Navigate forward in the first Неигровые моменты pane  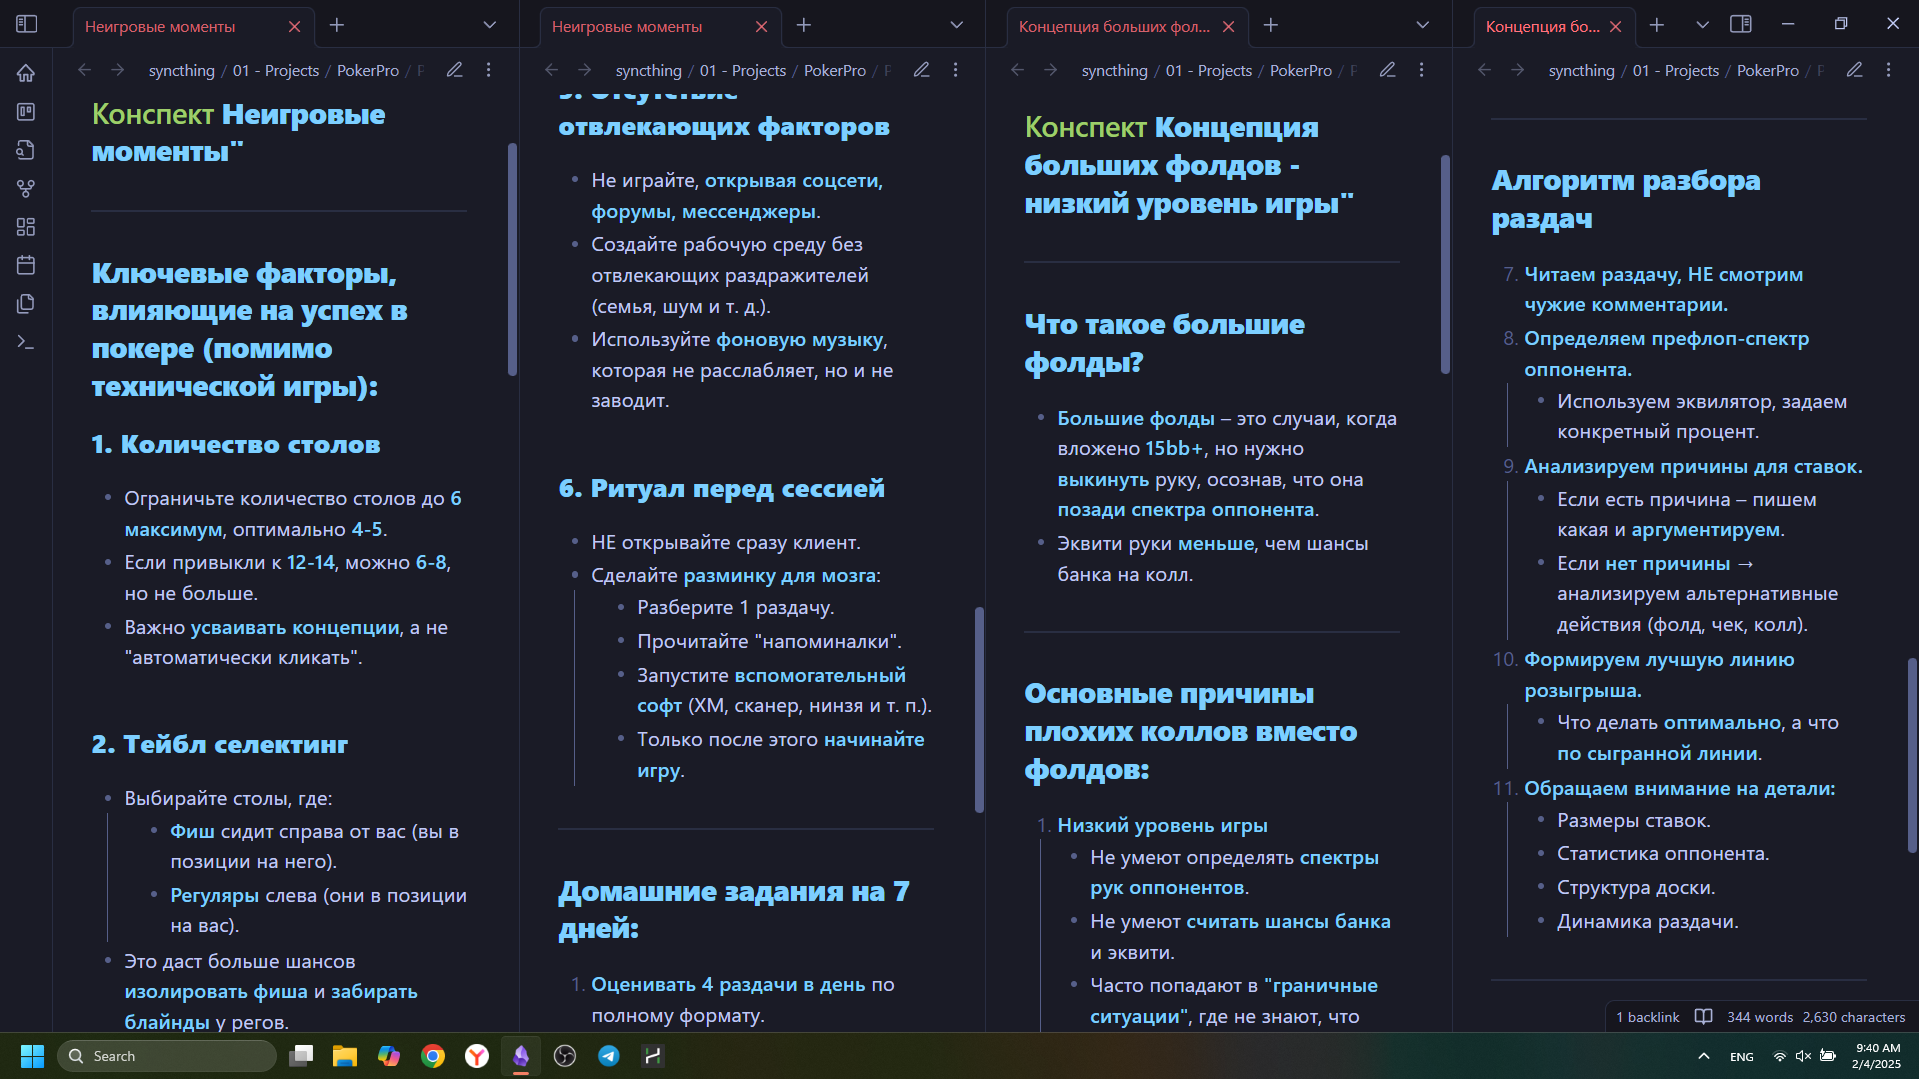pos(118,70)
